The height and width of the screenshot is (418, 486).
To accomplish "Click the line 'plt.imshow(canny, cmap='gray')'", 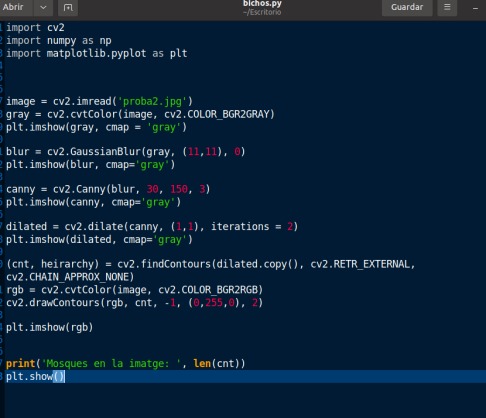I will [x=93, y=202].
